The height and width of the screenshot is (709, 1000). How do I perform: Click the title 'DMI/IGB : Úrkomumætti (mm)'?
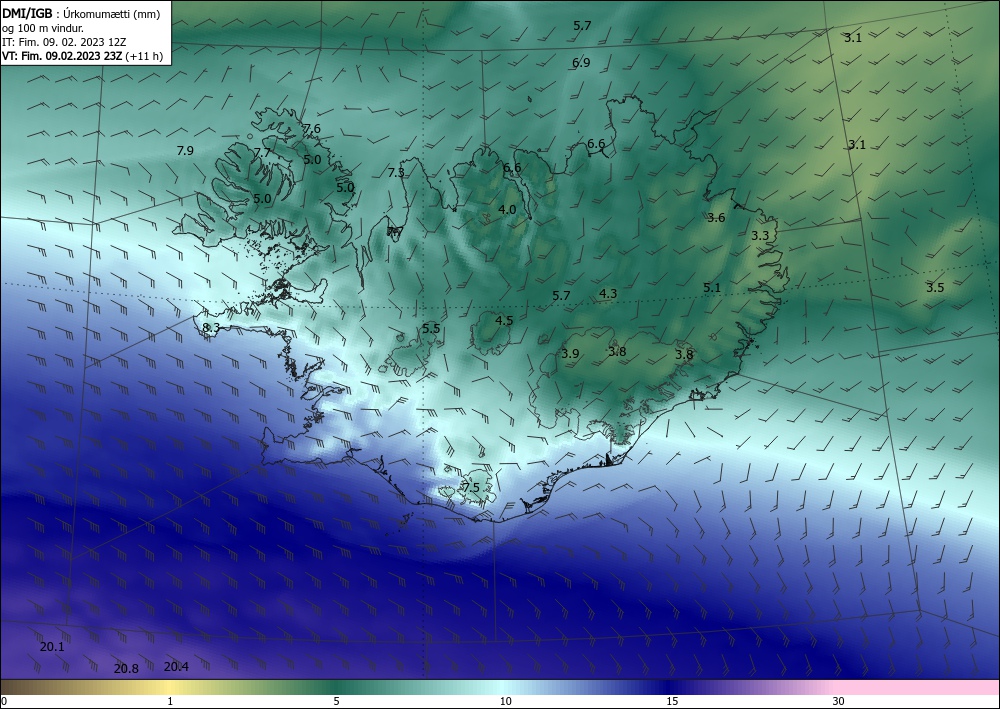click(81, 14)
